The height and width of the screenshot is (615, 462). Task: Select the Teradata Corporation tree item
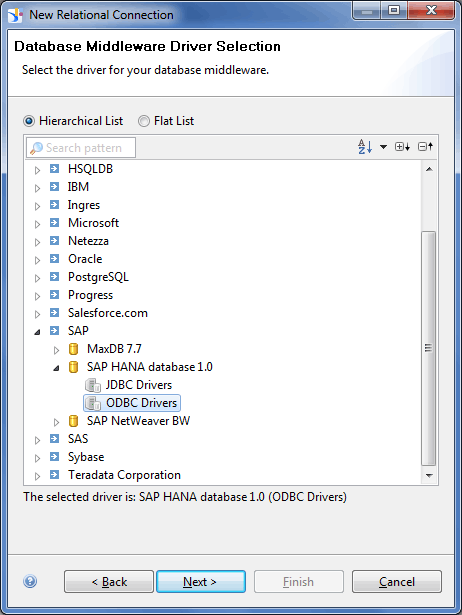click(124, 475)
